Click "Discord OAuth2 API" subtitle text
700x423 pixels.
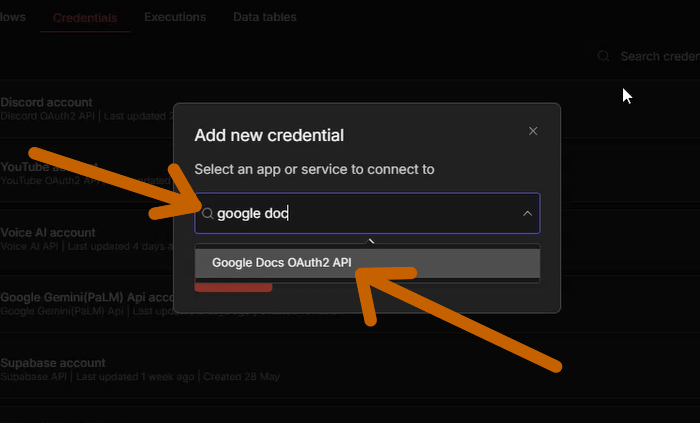48,116
